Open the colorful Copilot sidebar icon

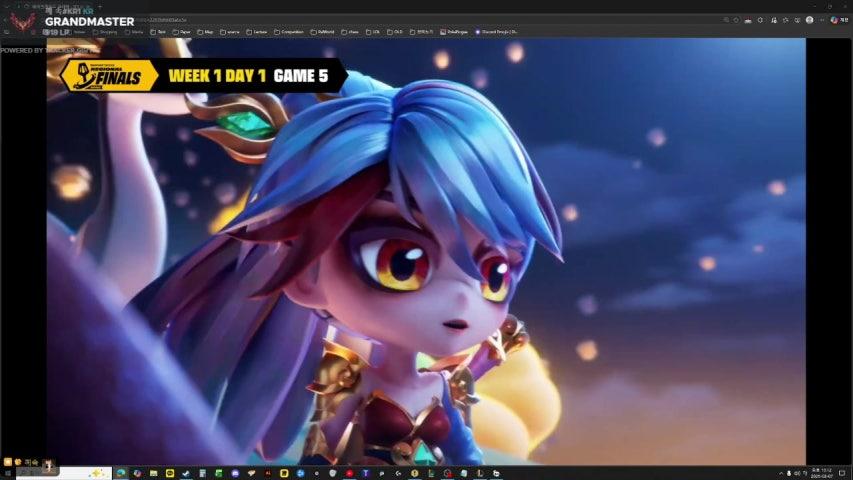tap(835, 20)
